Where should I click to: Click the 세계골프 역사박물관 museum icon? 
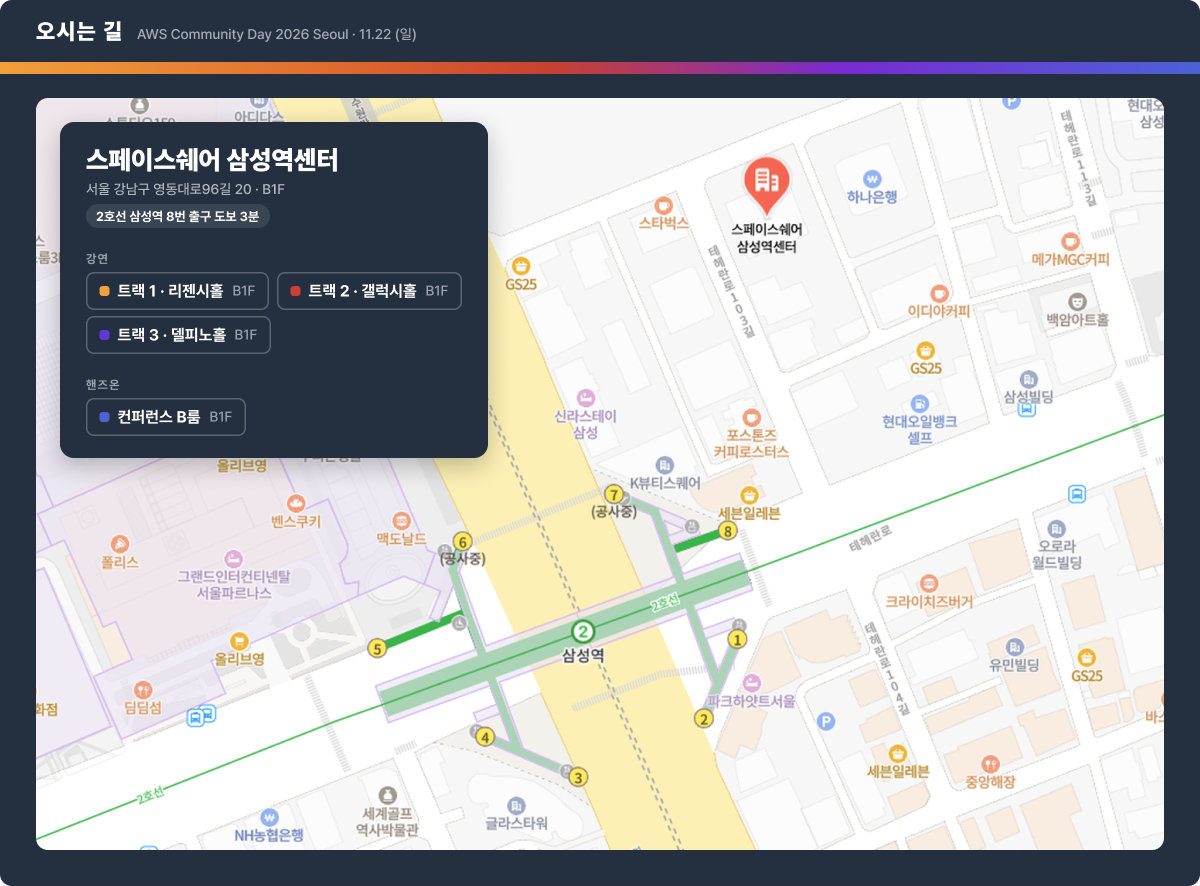click(x=388, y=794)
